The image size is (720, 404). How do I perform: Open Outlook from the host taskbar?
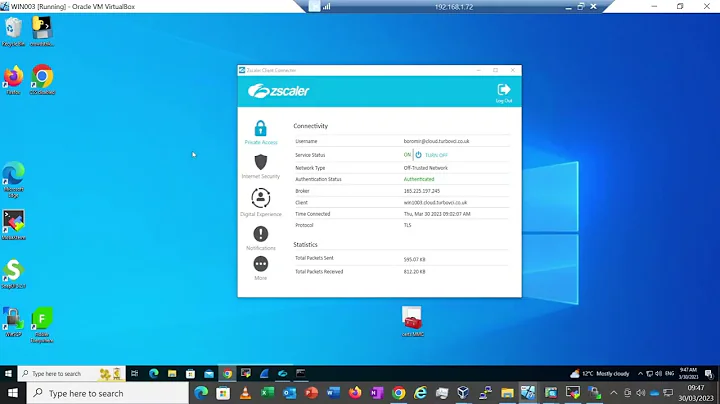[289, 393]
